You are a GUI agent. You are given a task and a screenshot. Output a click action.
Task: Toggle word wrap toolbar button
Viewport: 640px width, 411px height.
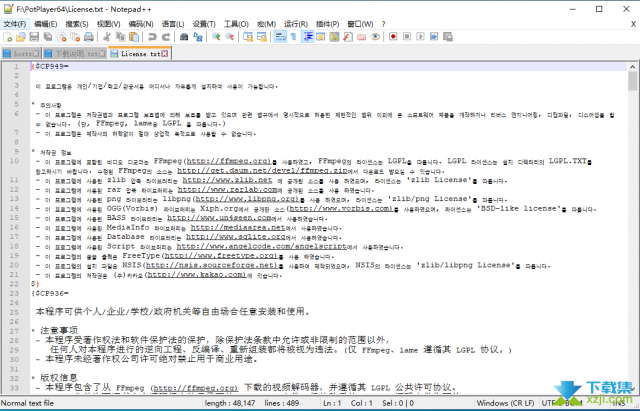(280, 37)
